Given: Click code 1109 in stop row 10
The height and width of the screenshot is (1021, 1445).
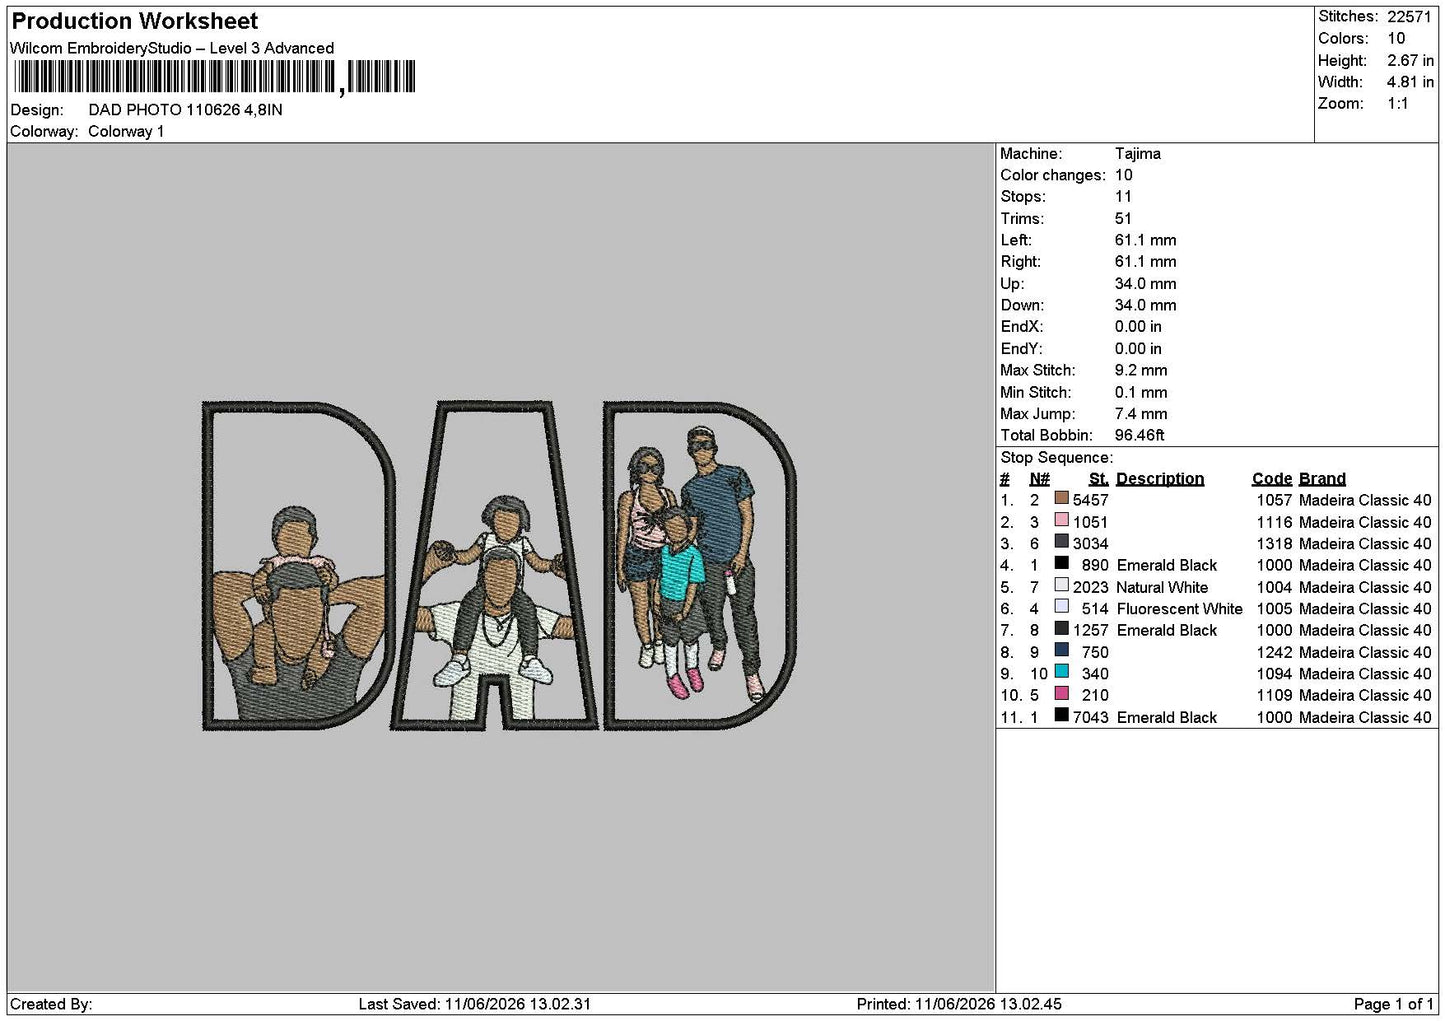Looking at the screenshot, I should click(x=1274, y=695).
